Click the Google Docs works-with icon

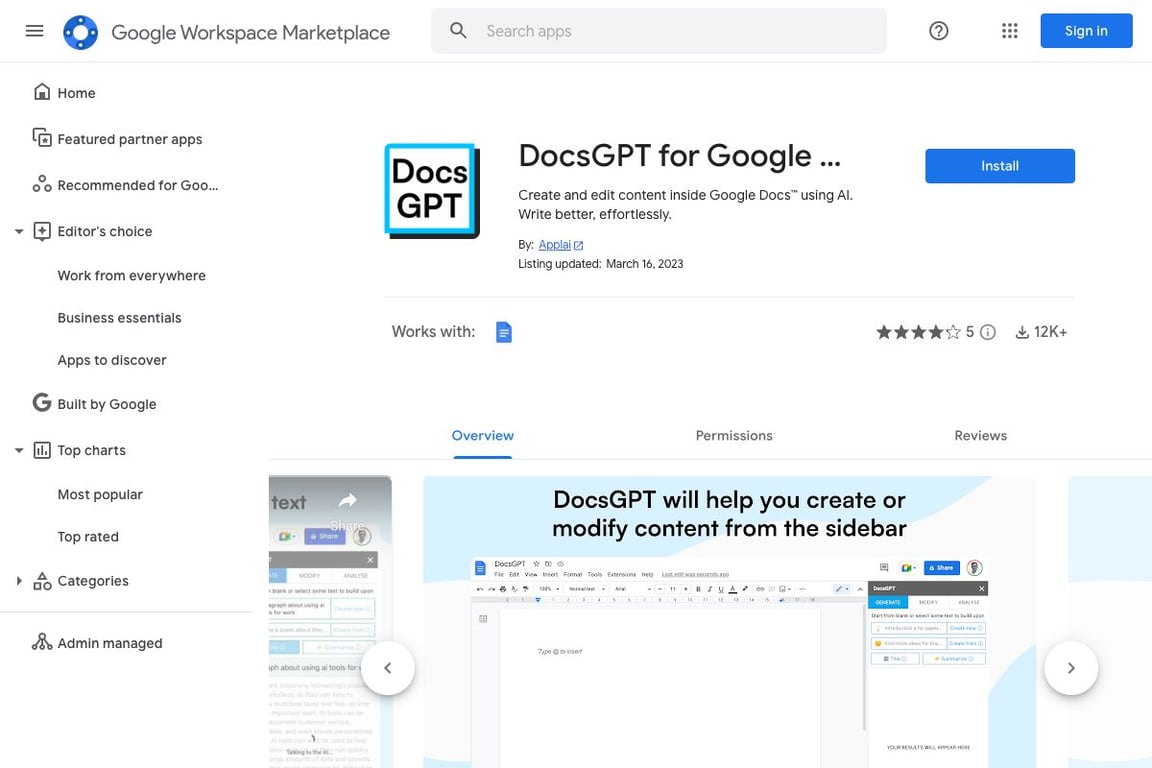[x=503, y=332]
